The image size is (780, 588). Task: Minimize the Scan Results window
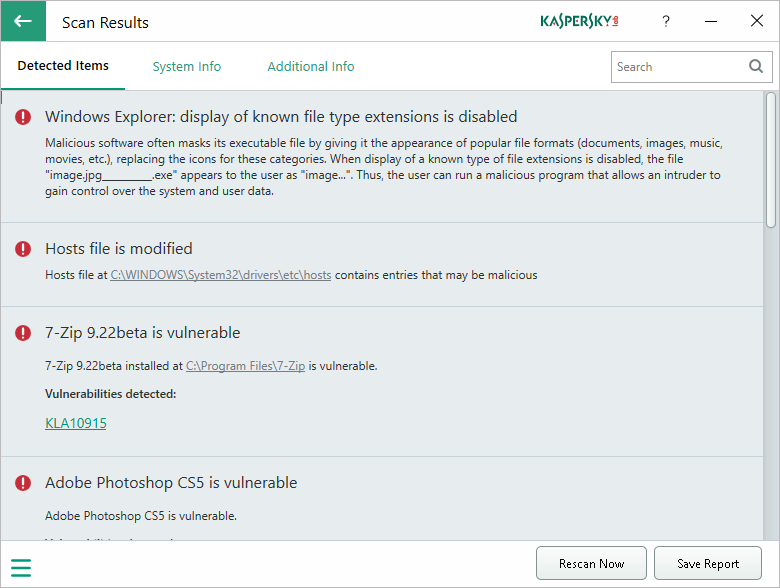[711, 21]
